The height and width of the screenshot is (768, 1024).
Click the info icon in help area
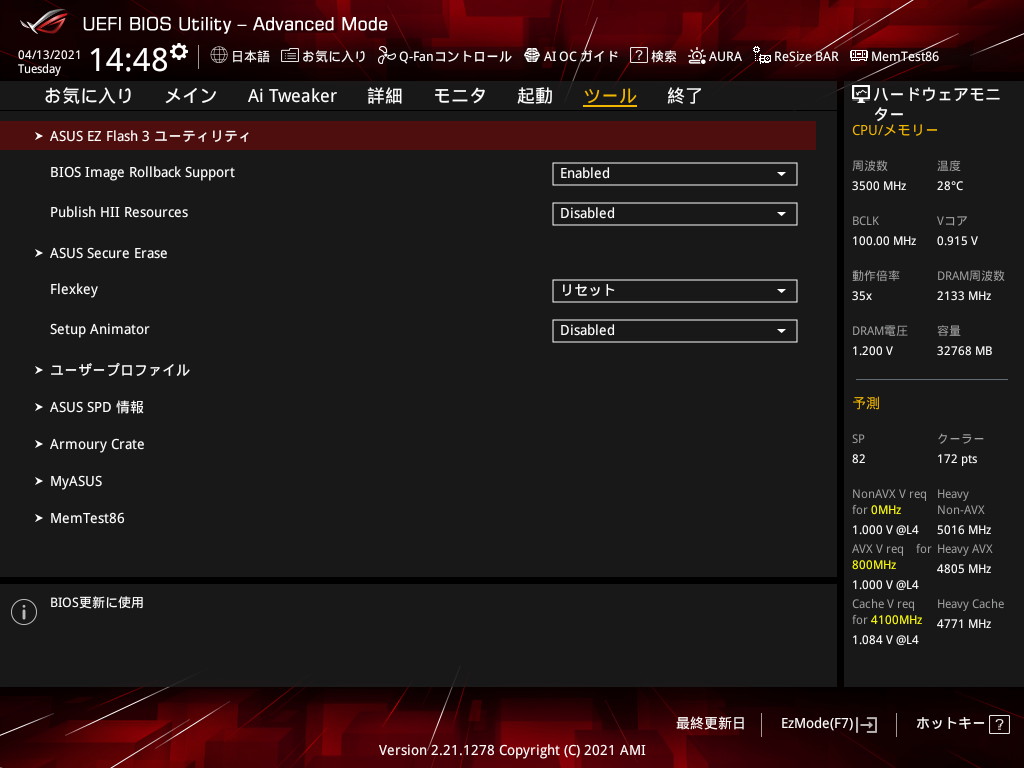click(x=24, y=612)
